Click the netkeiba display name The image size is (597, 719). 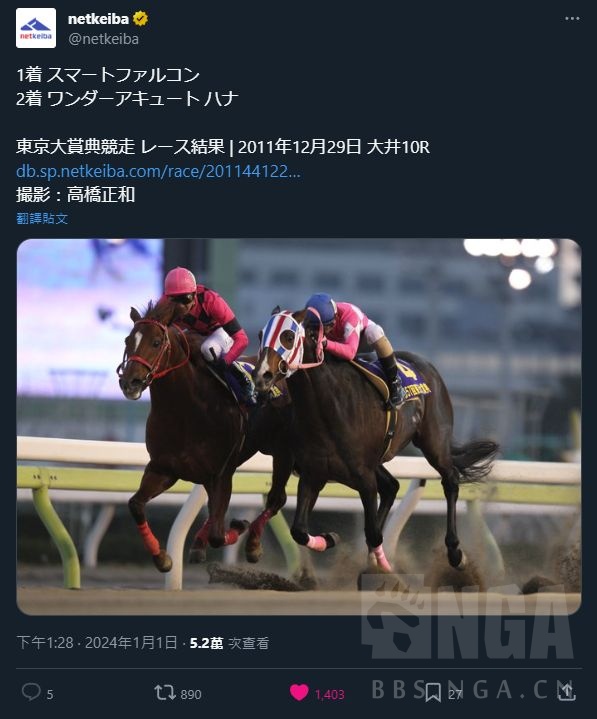98,19
